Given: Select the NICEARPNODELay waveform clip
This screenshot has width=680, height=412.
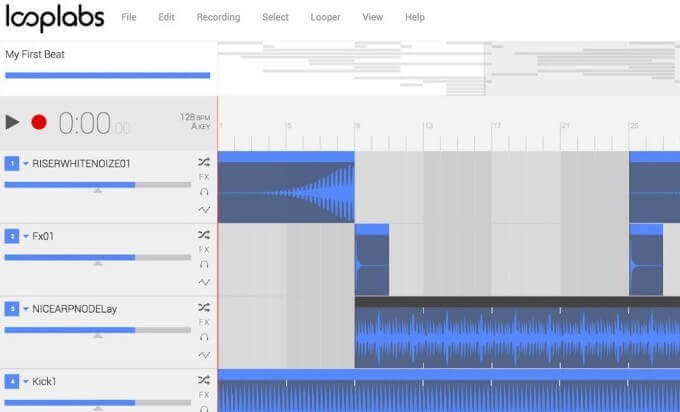Looking at the screenshot, I should coord(517,332).
